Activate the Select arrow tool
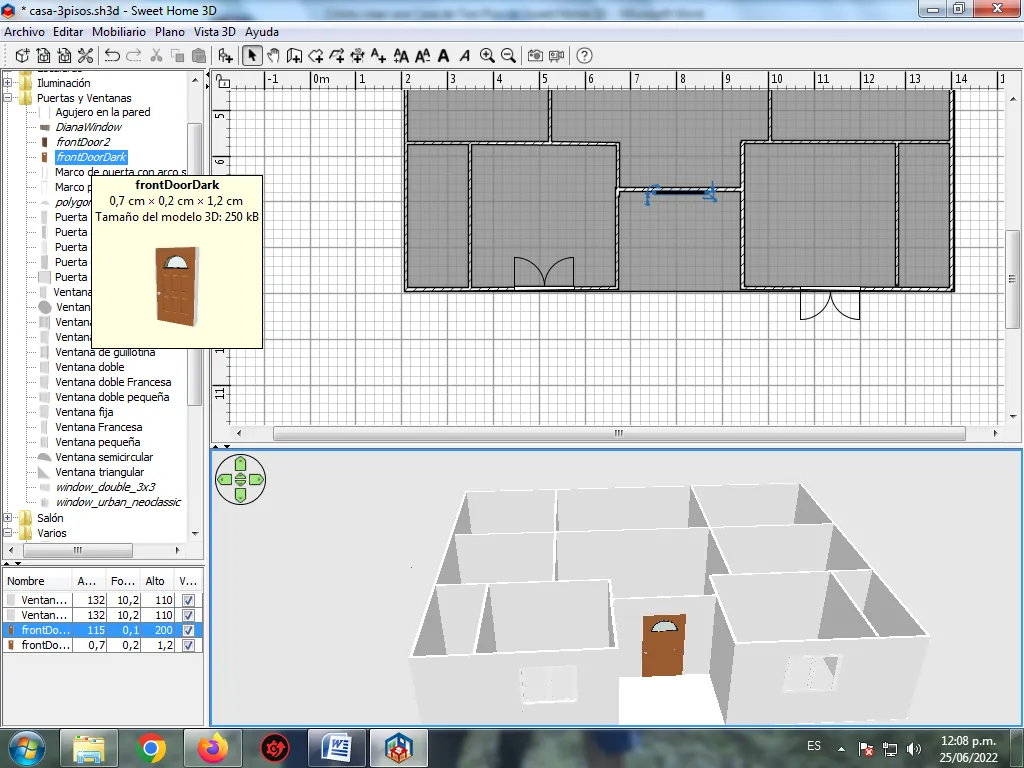The width and height of the screenshot is (1024, 768). pos(252,56)
